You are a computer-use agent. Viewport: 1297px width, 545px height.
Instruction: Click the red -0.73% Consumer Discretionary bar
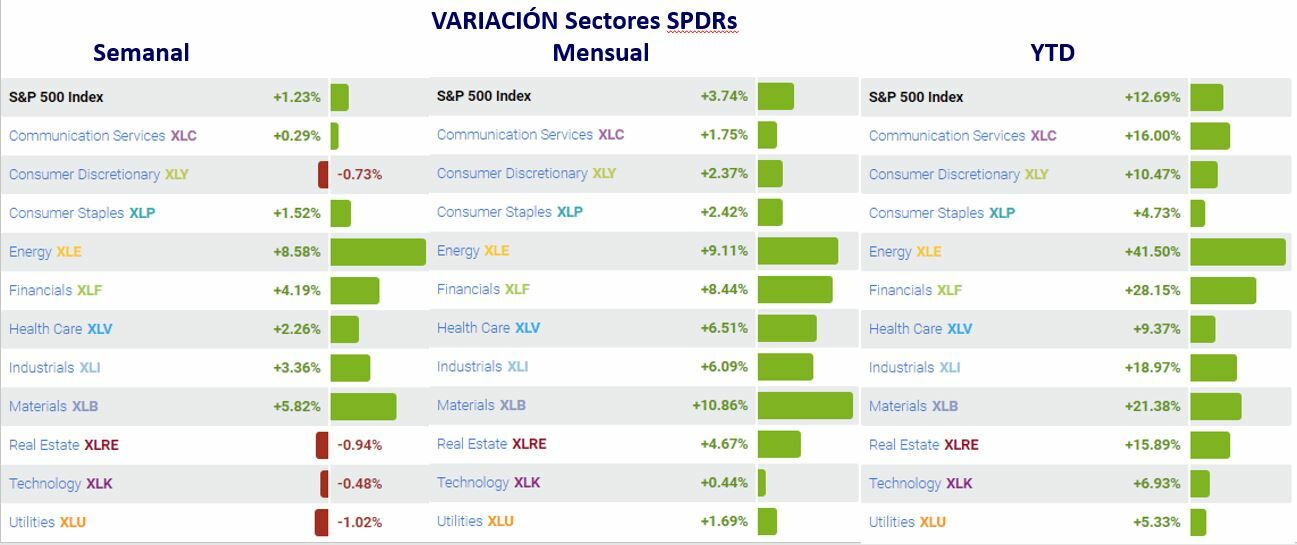point(323,174)
